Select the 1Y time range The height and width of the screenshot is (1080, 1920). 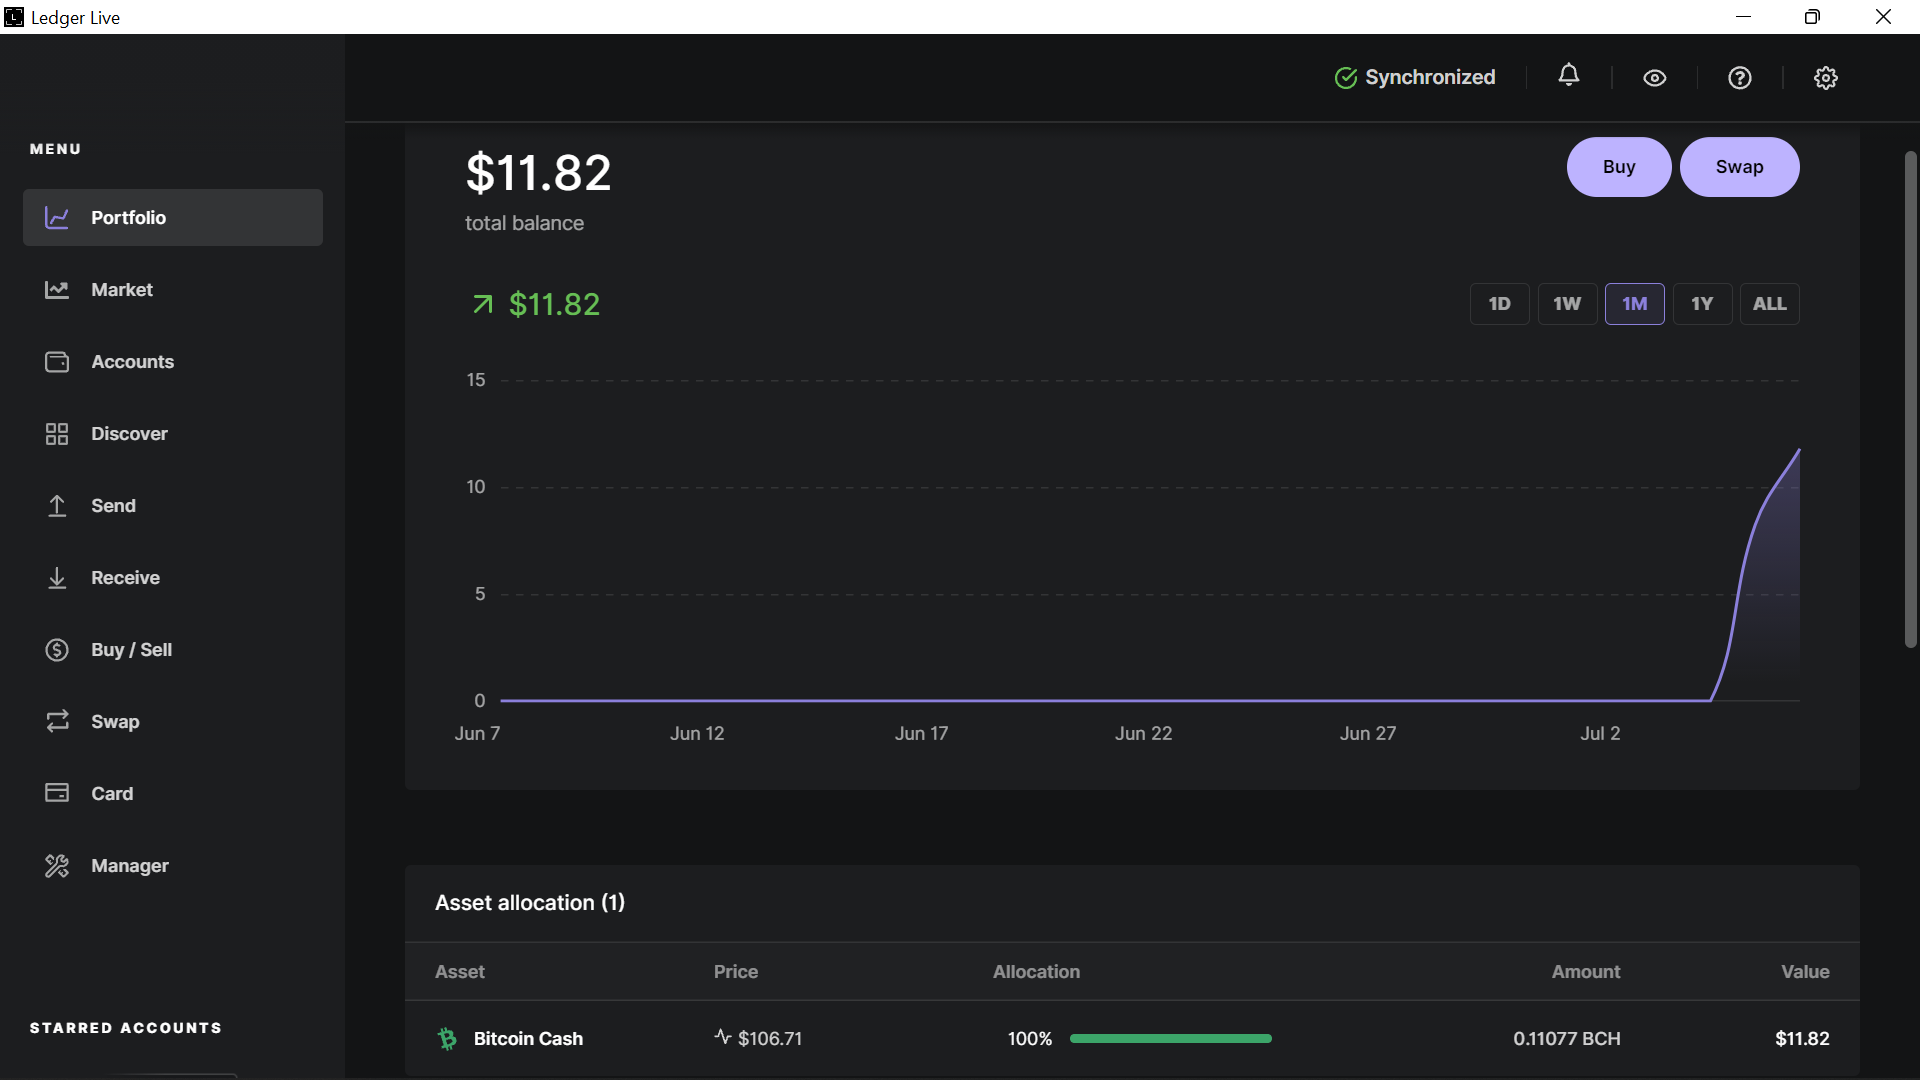[1702, 304]
